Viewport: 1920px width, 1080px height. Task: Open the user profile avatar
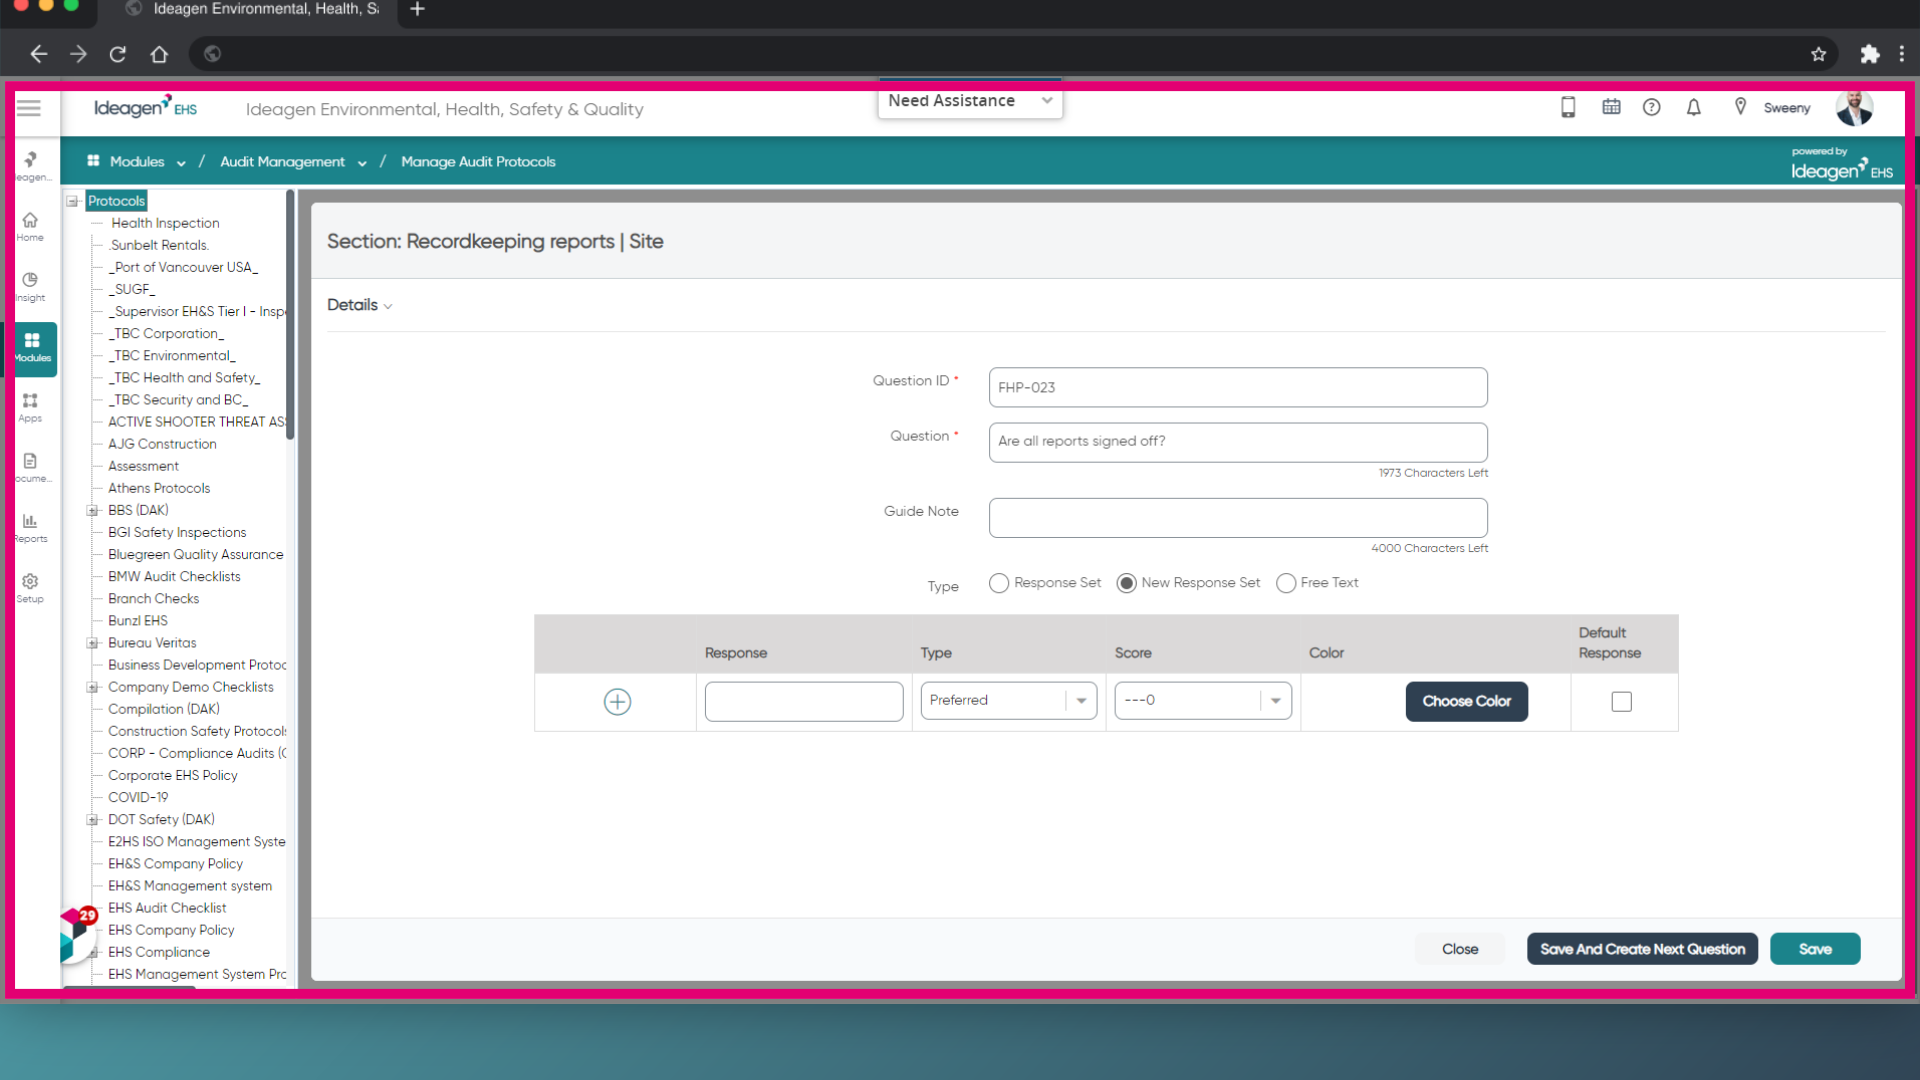[x=1854, y=108]
